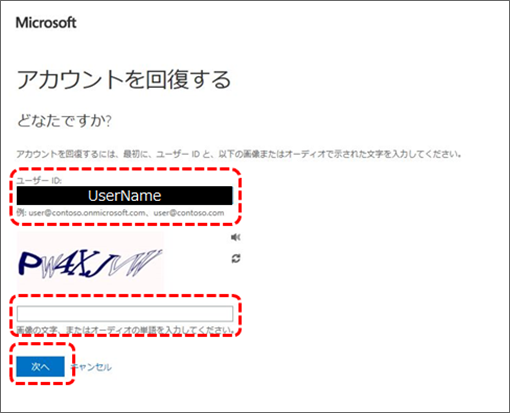
Task: Click the 次へ button
Action: click(40, 366)
